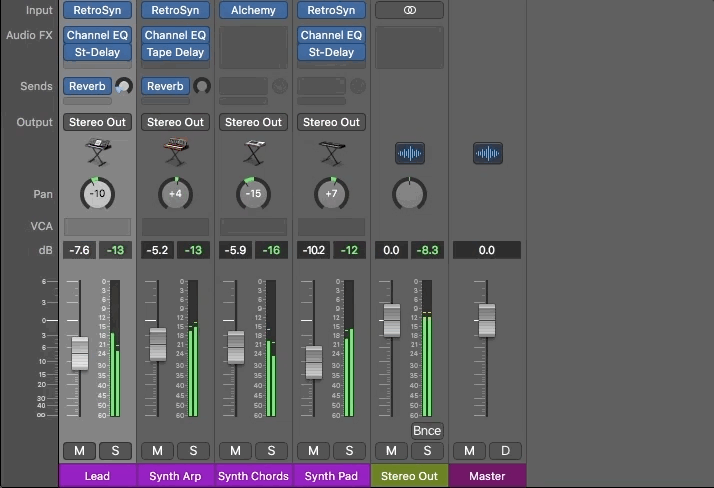
Task: Click the Synth Chords track keyboard icon
Action: [x=254, y=152]
